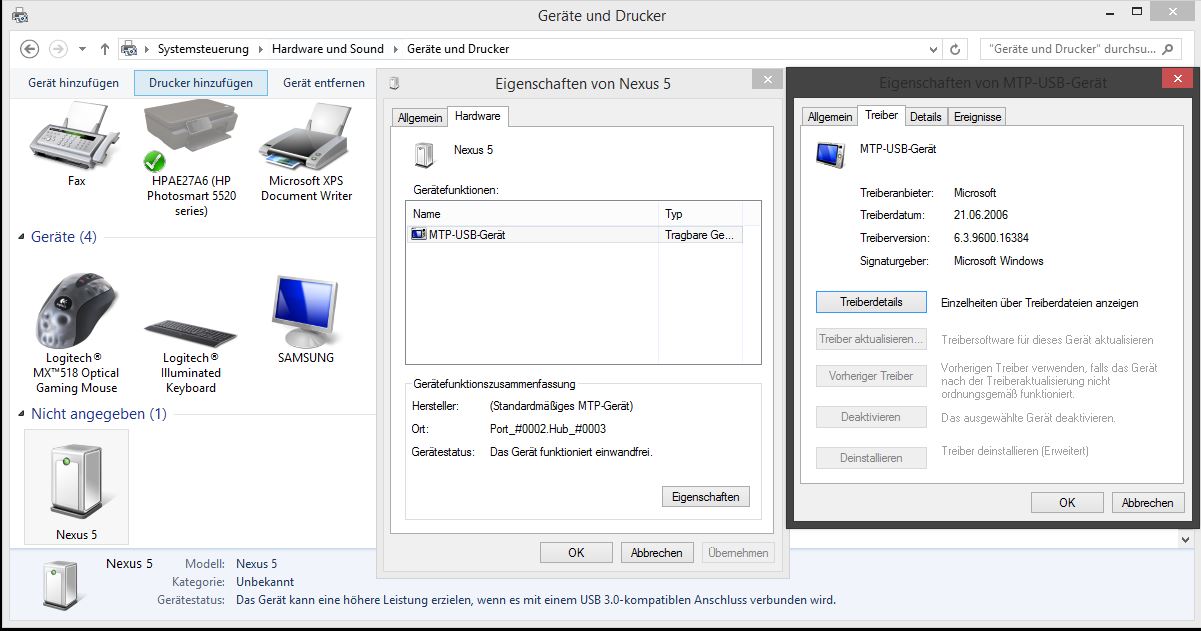Click the Treiberdatum value 21.06.2006
Screen dimensions: 1201x631
click(980, 215)
